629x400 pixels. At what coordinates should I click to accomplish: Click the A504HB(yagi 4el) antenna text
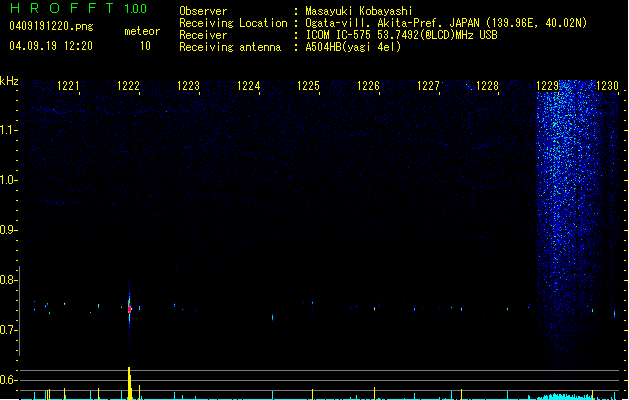coord(353,47)
